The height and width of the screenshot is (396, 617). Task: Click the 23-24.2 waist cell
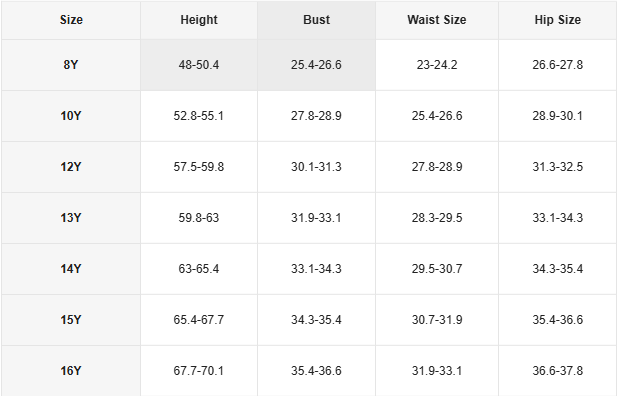(437, 65)
